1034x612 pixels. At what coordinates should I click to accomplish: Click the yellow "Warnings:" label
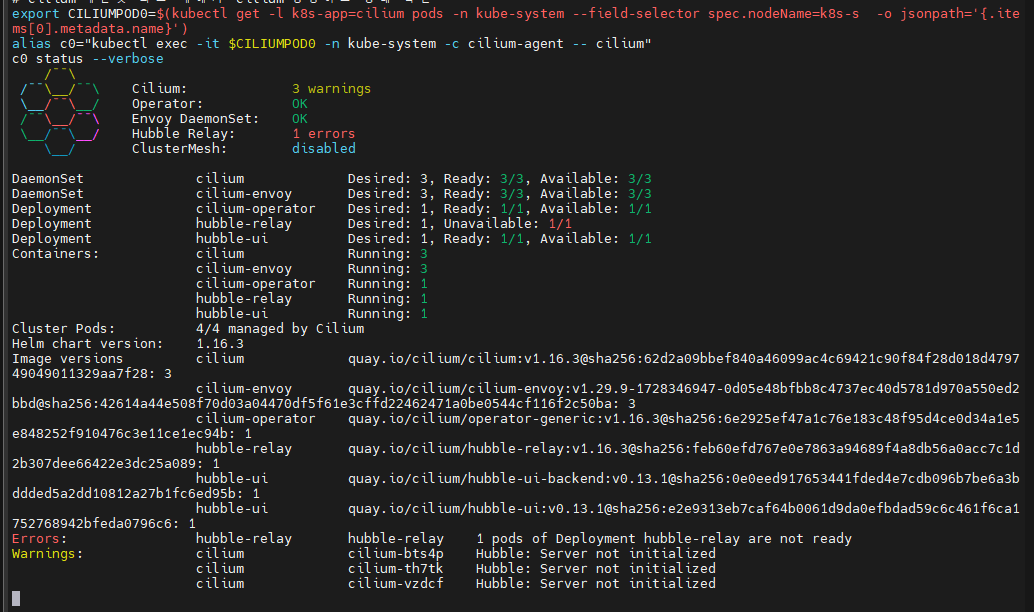(x=47, y=553)
